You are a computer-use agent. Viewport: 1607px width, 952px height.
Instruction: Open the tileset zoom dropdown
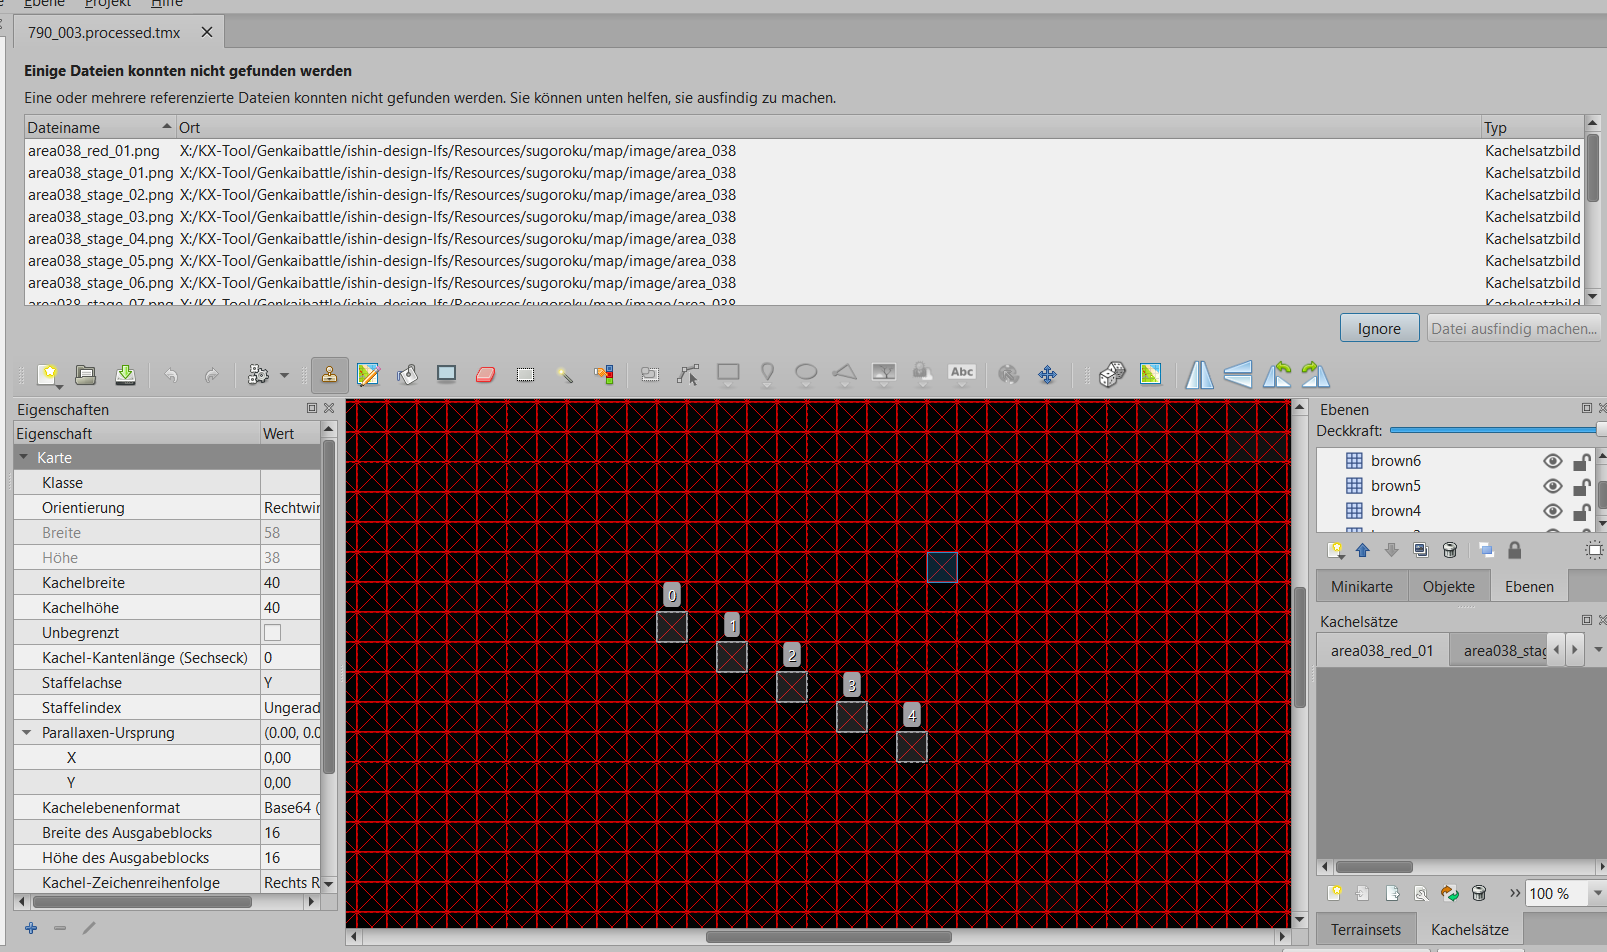coord(1565,894)
